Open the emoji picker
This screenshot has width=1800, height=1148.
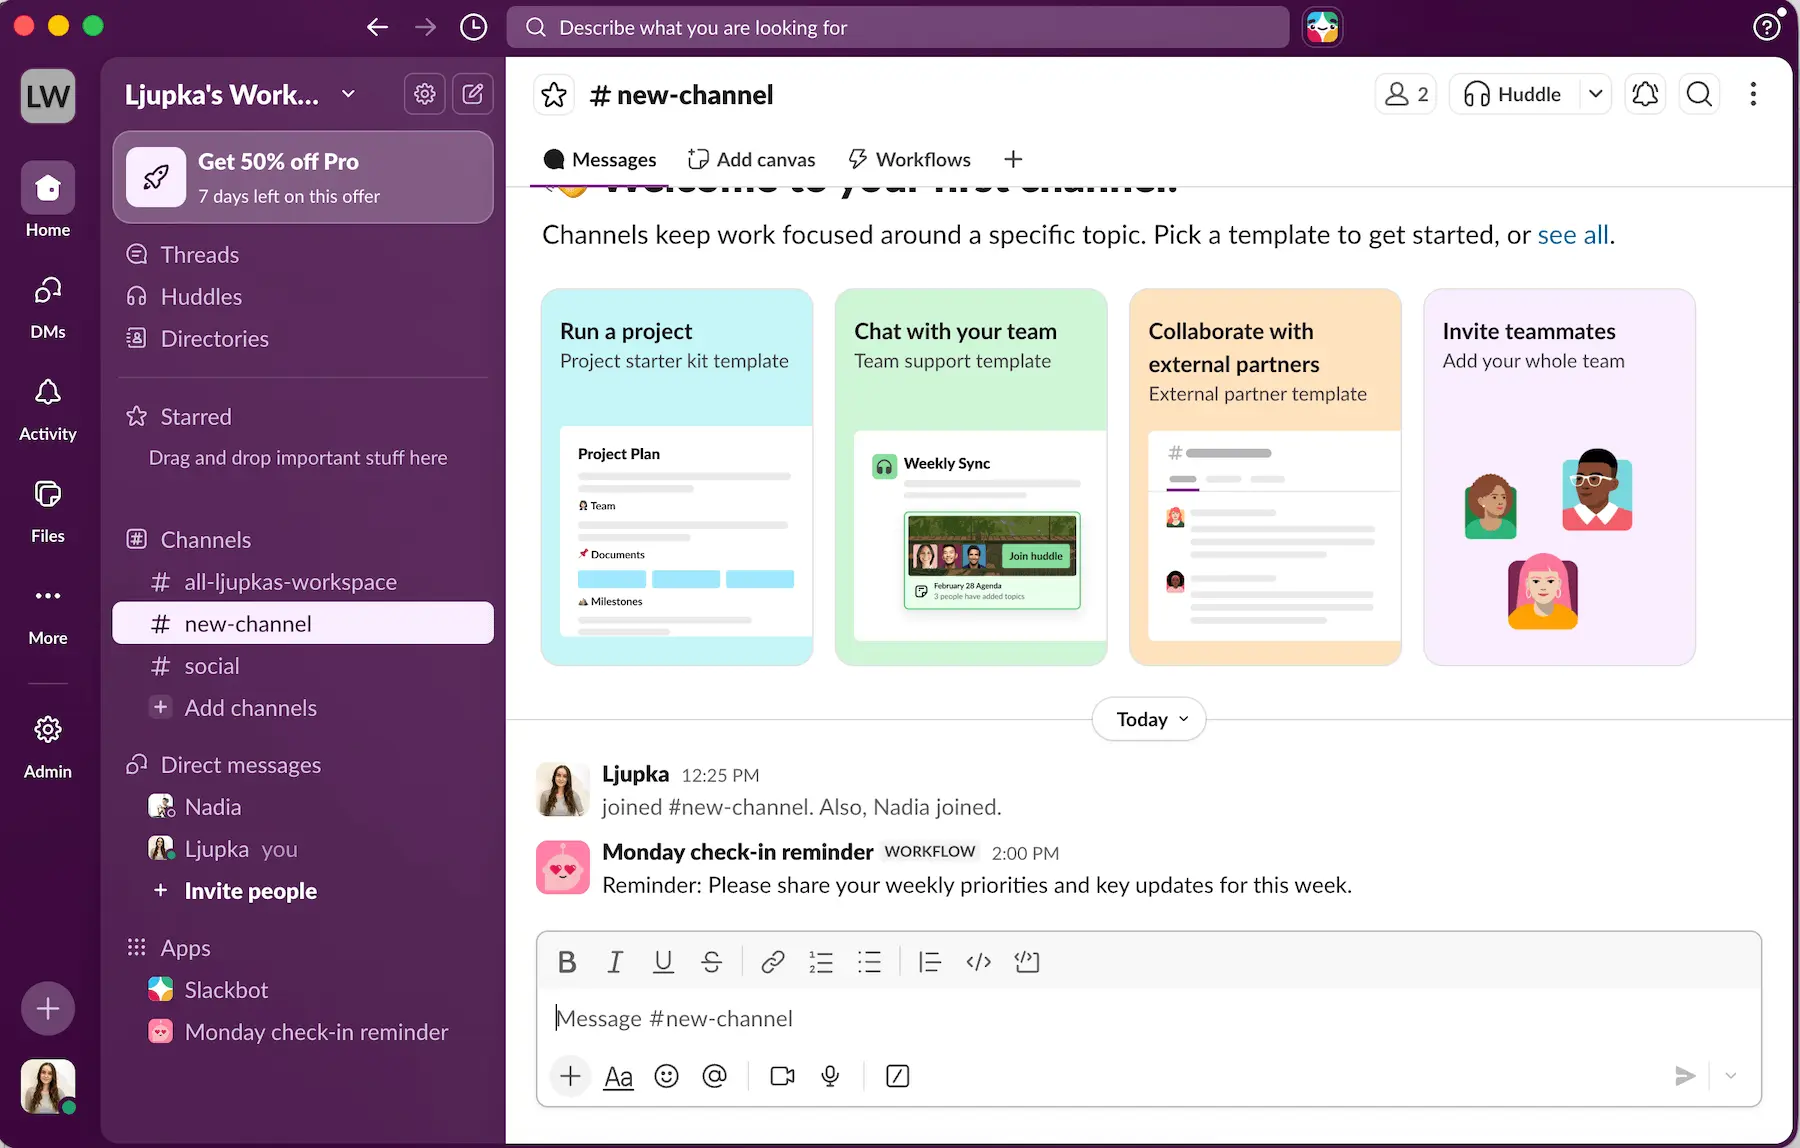[x=666, y=1076]
